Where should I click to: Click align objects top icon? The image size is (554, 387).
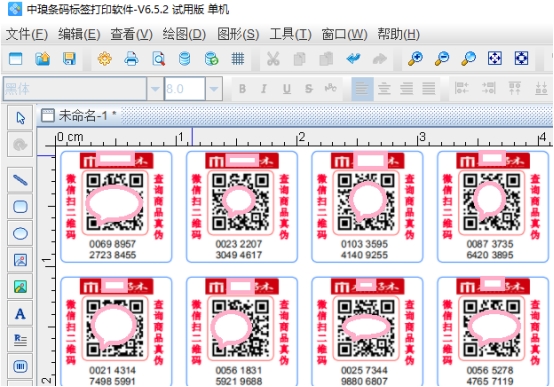(515, 88)
